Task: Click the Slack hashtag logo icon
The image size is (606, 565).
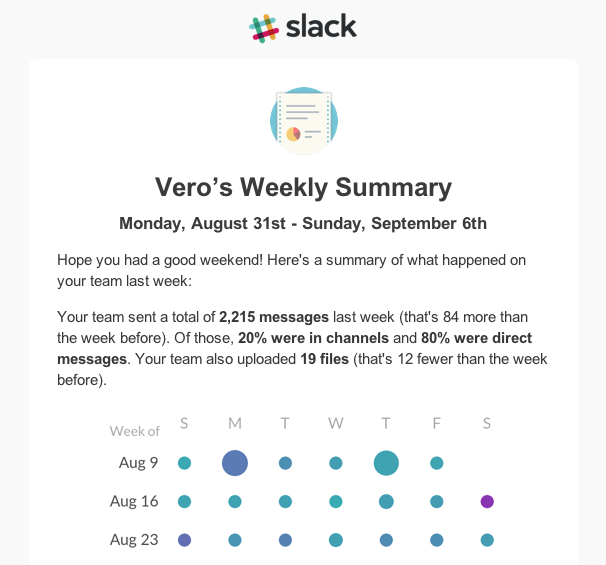Action: pos(264,28)
